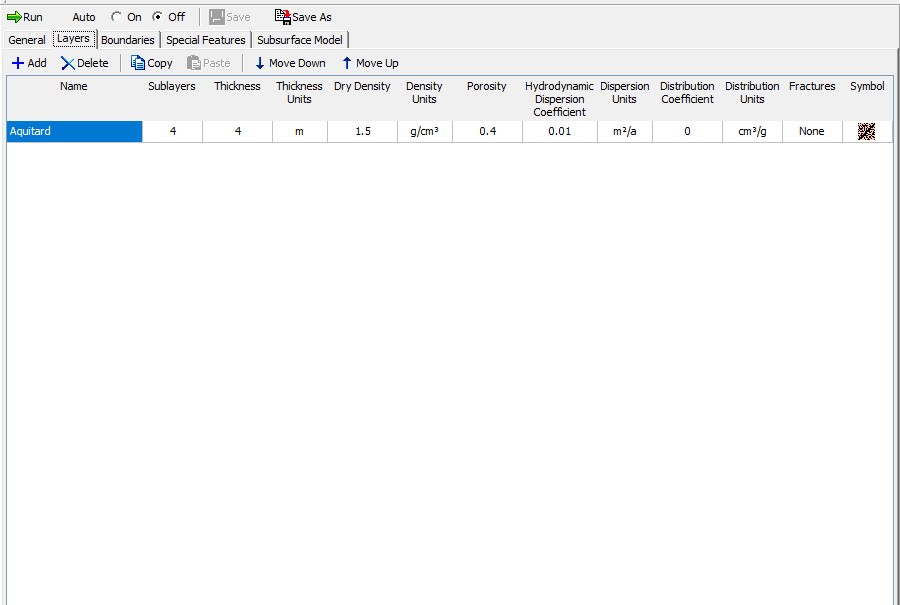Delete the selected layer using X icon
900x605 pixels.
pyautogui.click(x=68, y=63)
